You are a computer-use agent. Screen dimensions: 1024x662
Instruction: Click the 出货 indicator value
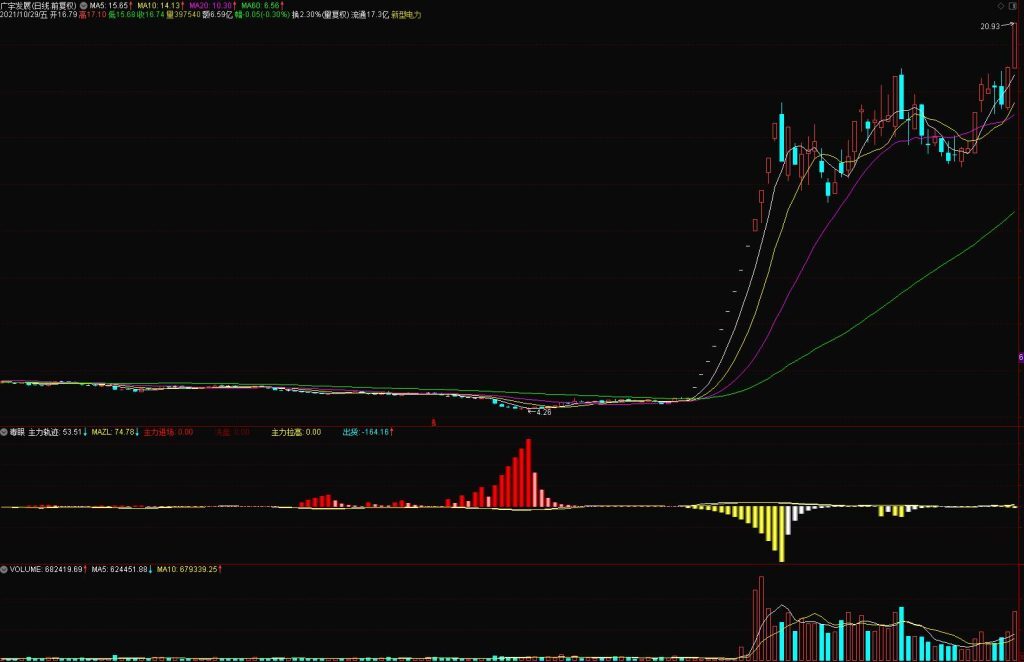pyautogui.click(x=367, y=432)
